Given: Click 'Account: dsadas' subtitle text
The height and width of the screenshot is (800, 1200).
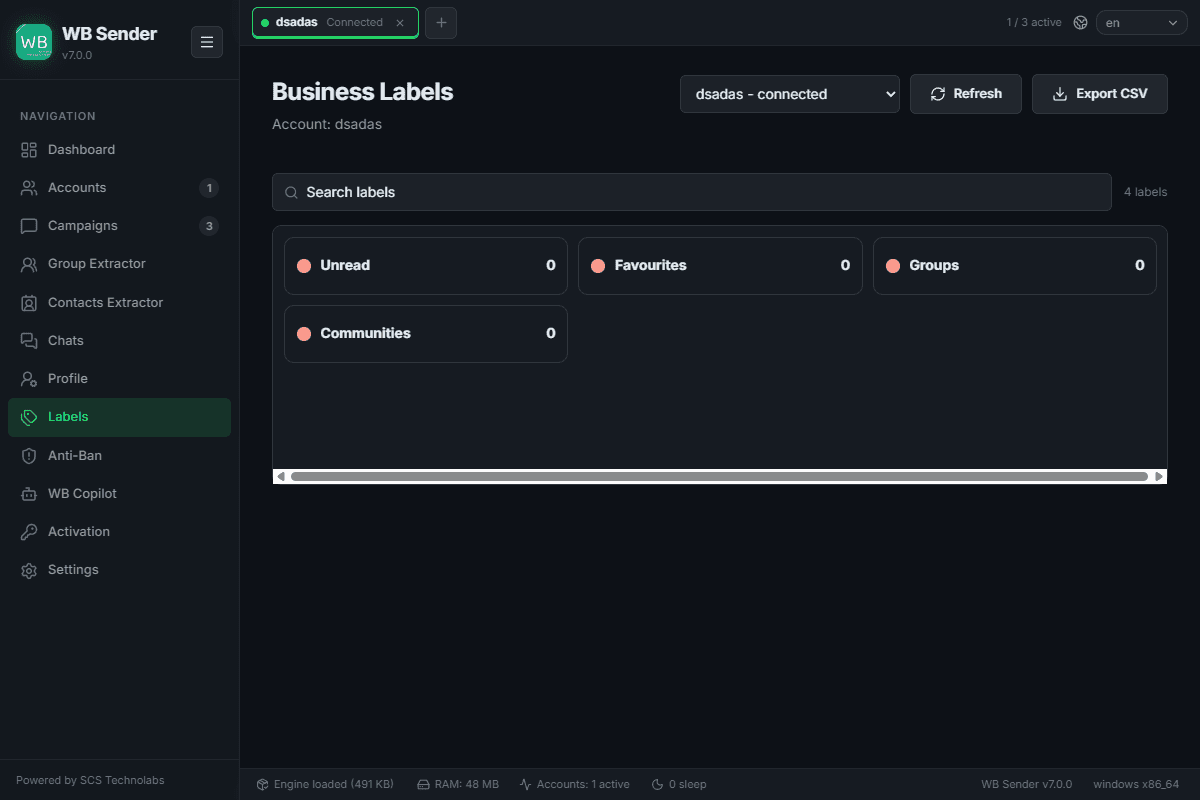Looking at the screenshot, I should (x=327, y=125).
